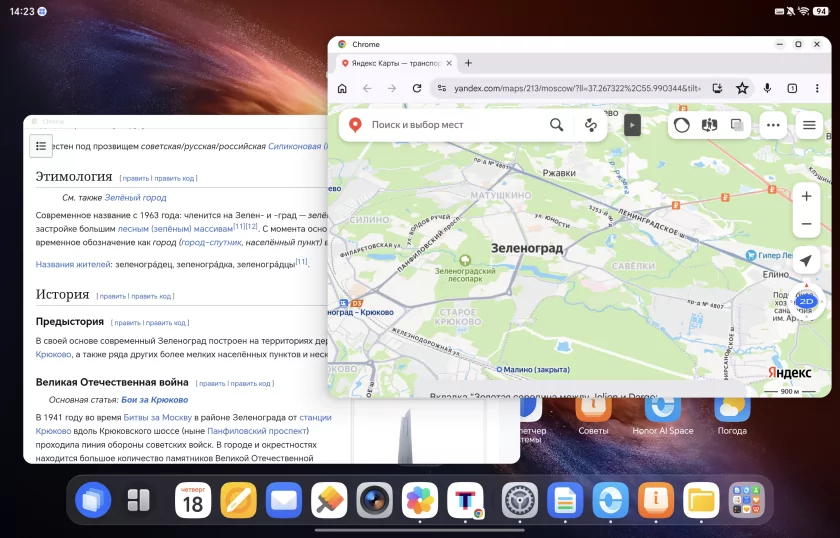
Task: Open map layers selector
Action: [x=737, y=125]
